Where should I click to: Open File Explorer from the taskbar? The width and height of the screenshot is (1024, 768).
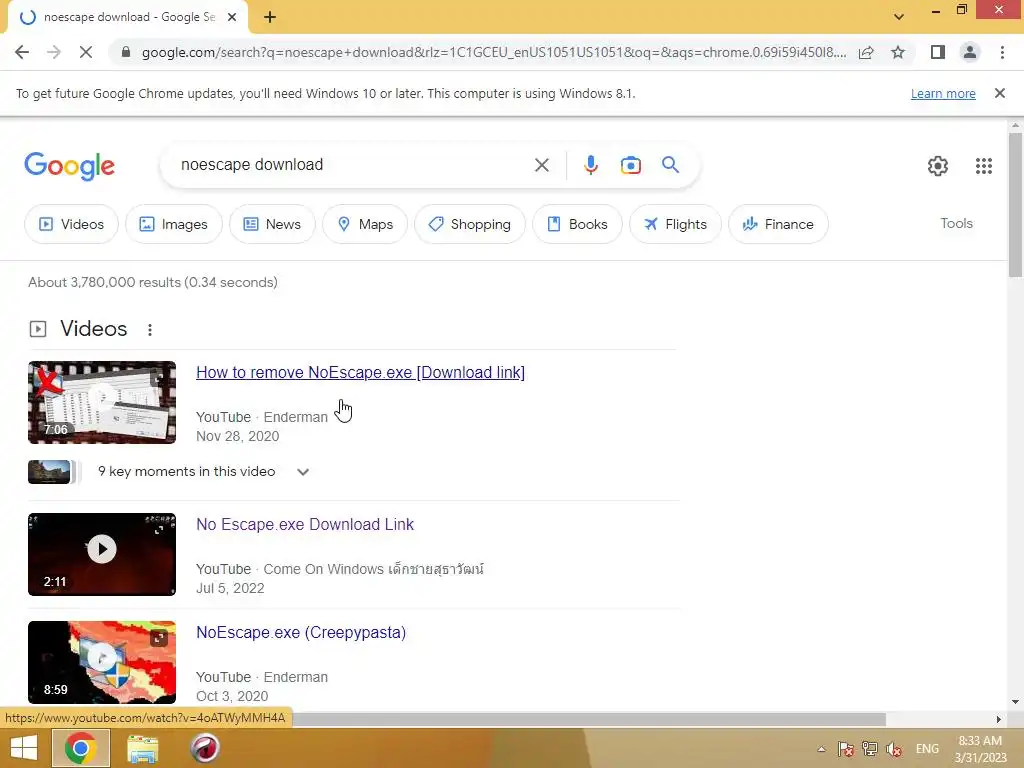pos(142,748)
